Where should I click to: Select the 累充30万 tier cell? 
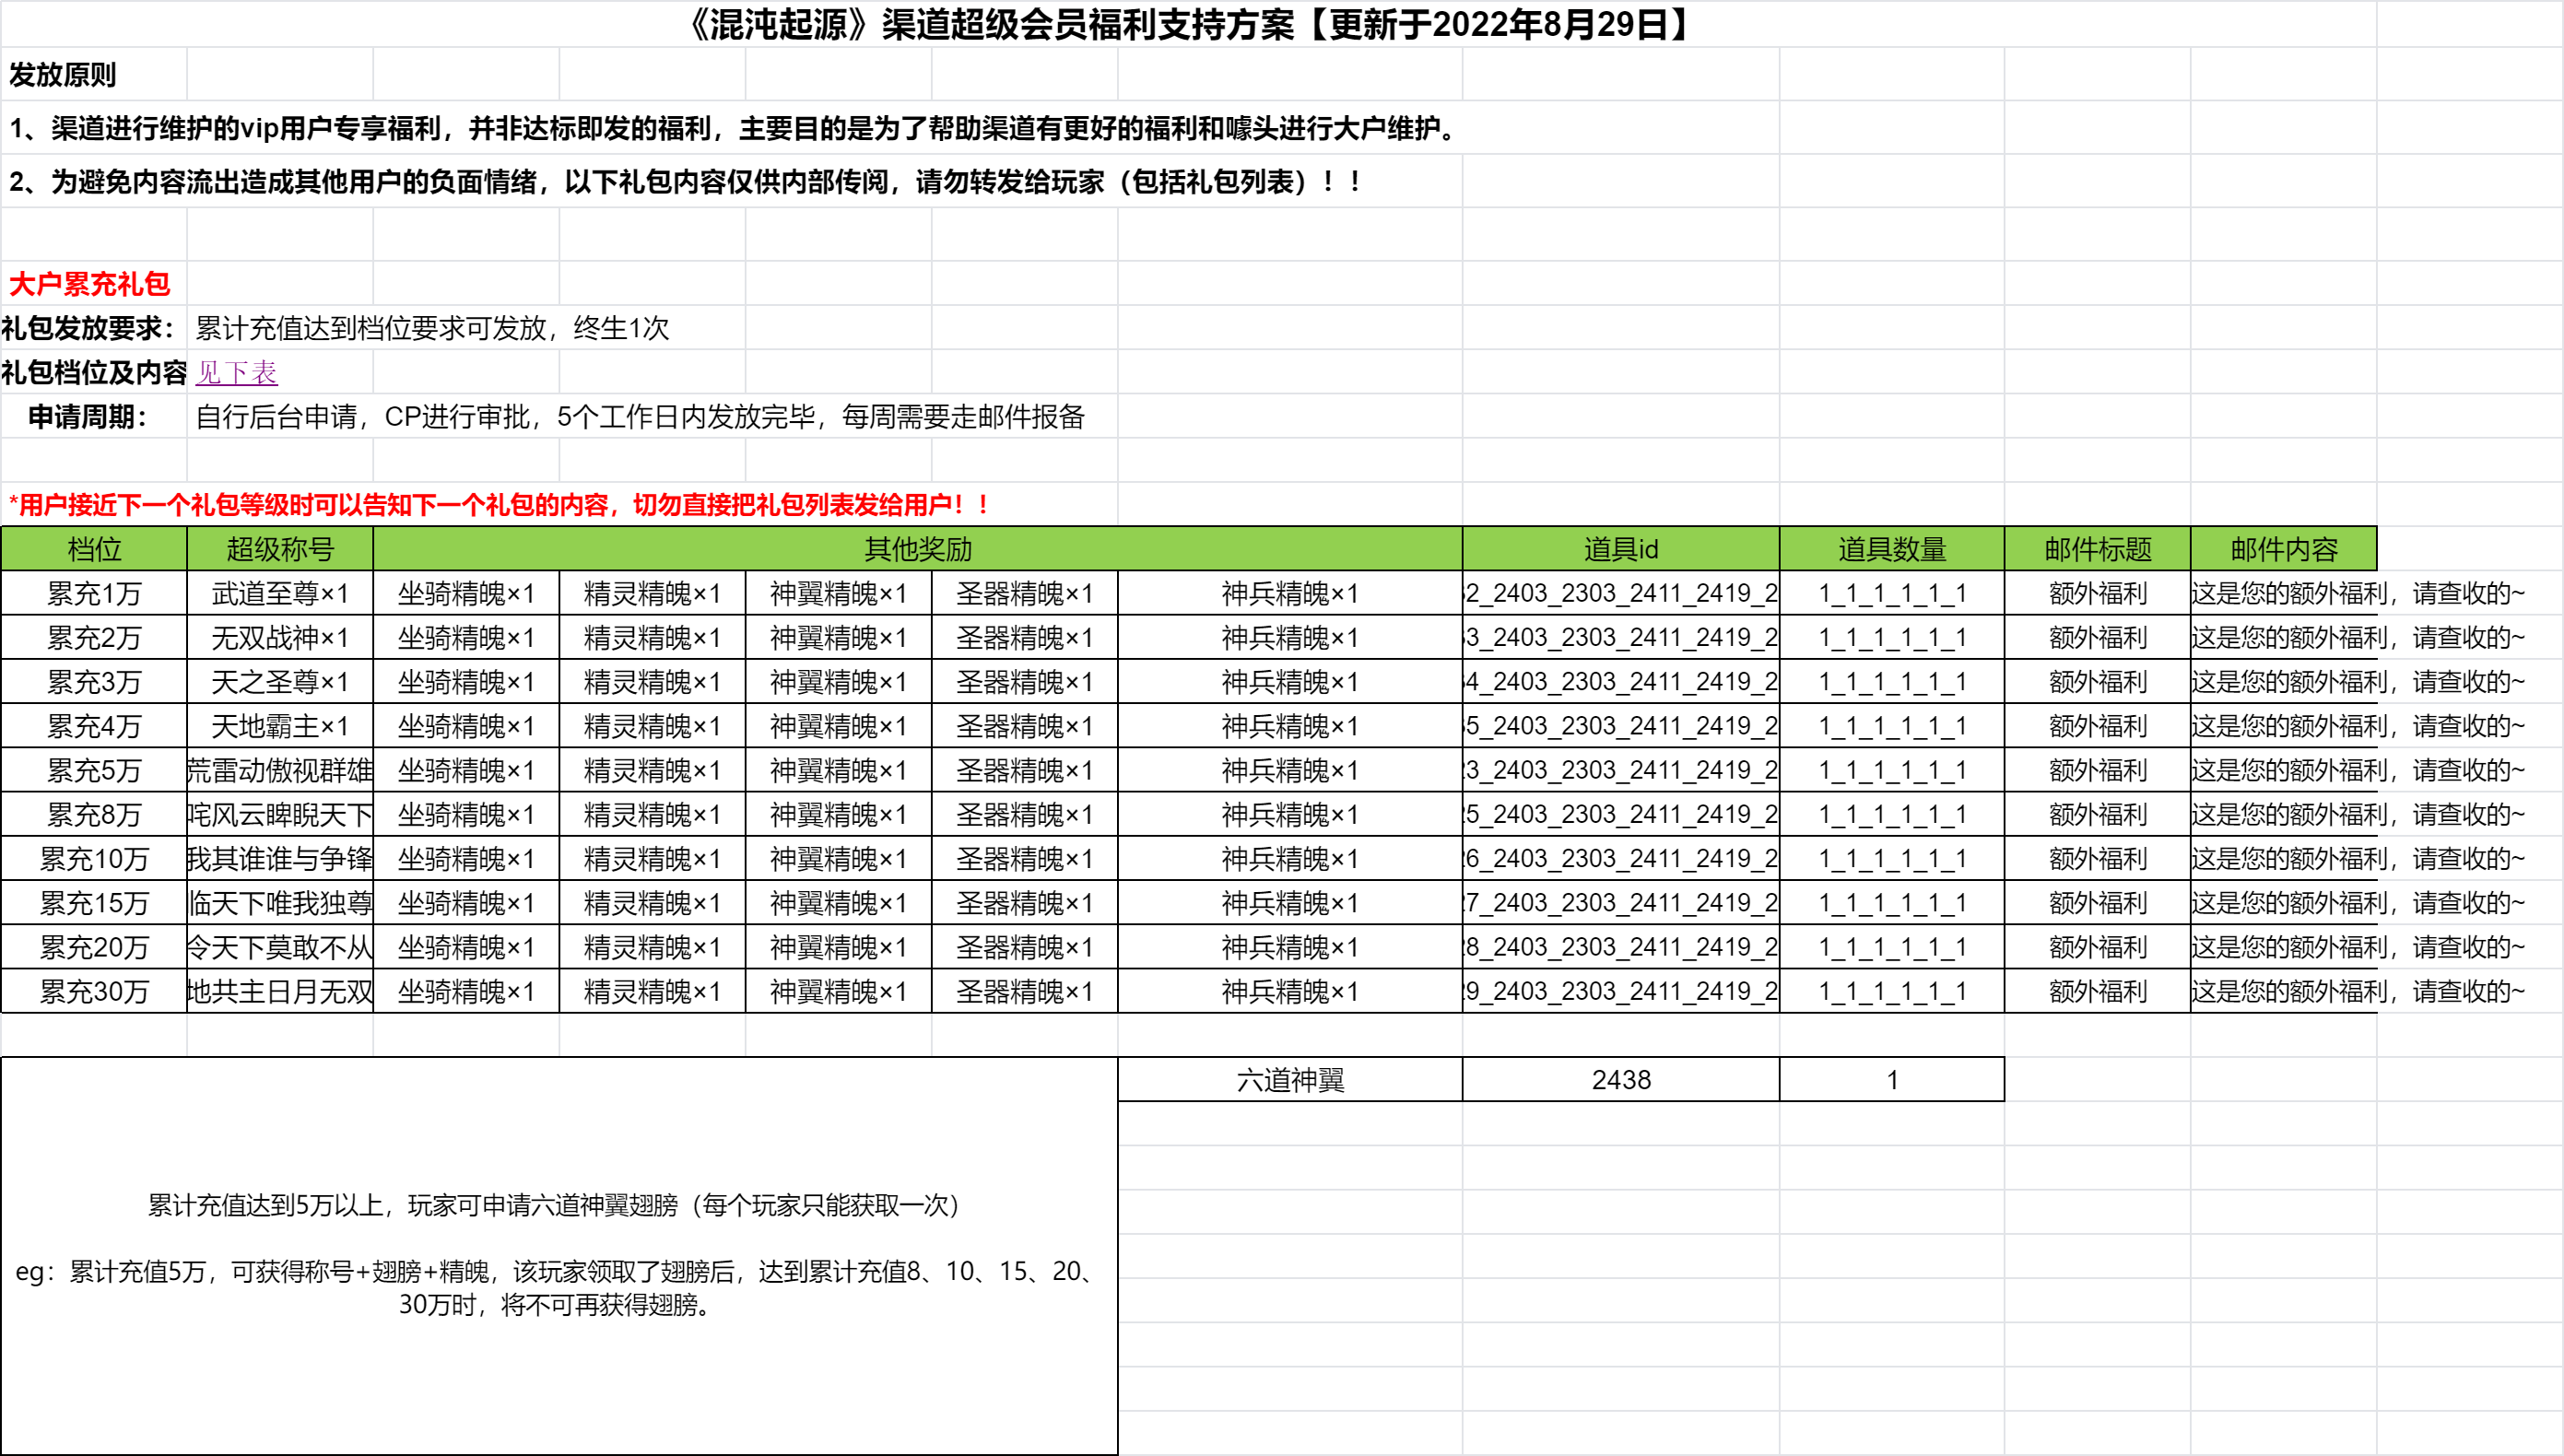pyautogui.click(x=94, y=991)
